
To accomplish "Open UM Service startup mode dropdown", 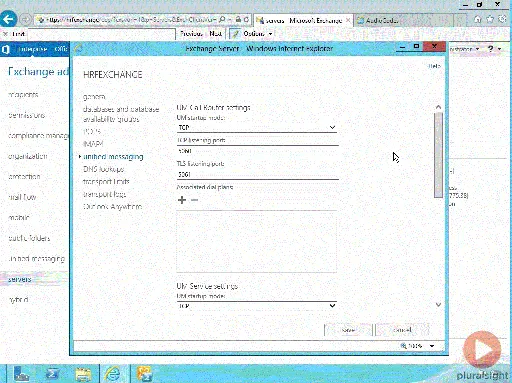I will (x=257, y=306).
